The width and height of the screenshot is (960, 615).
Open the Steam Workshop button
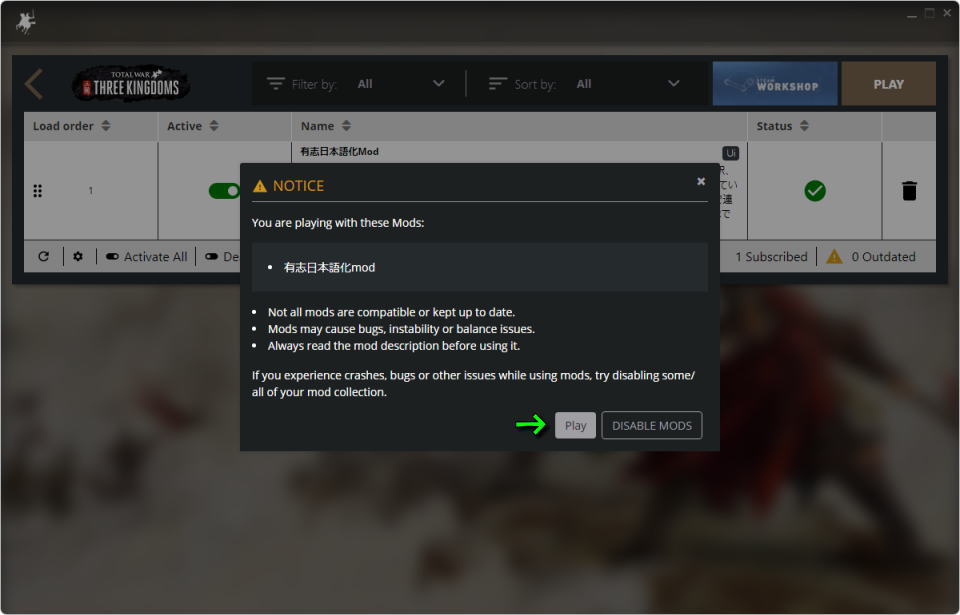tap(773, 84)
